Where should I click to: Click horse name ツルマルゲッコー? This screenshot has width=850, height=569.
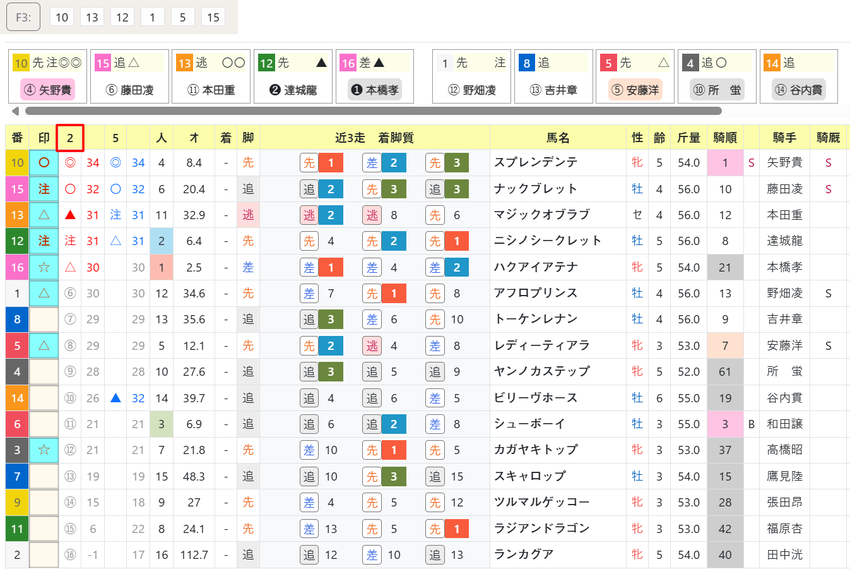(x=542, y=502)
